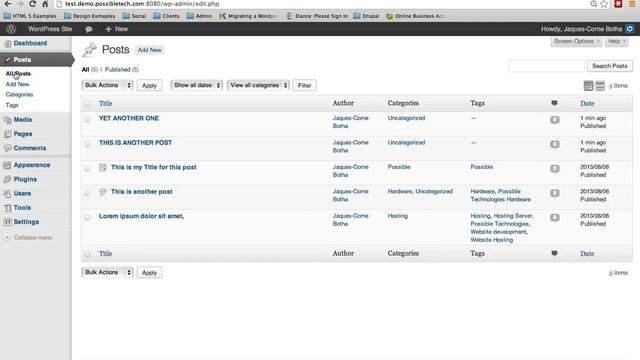Screen dimensions: 640x360
Task: Click the bottom Apply button
Action: 149,272
